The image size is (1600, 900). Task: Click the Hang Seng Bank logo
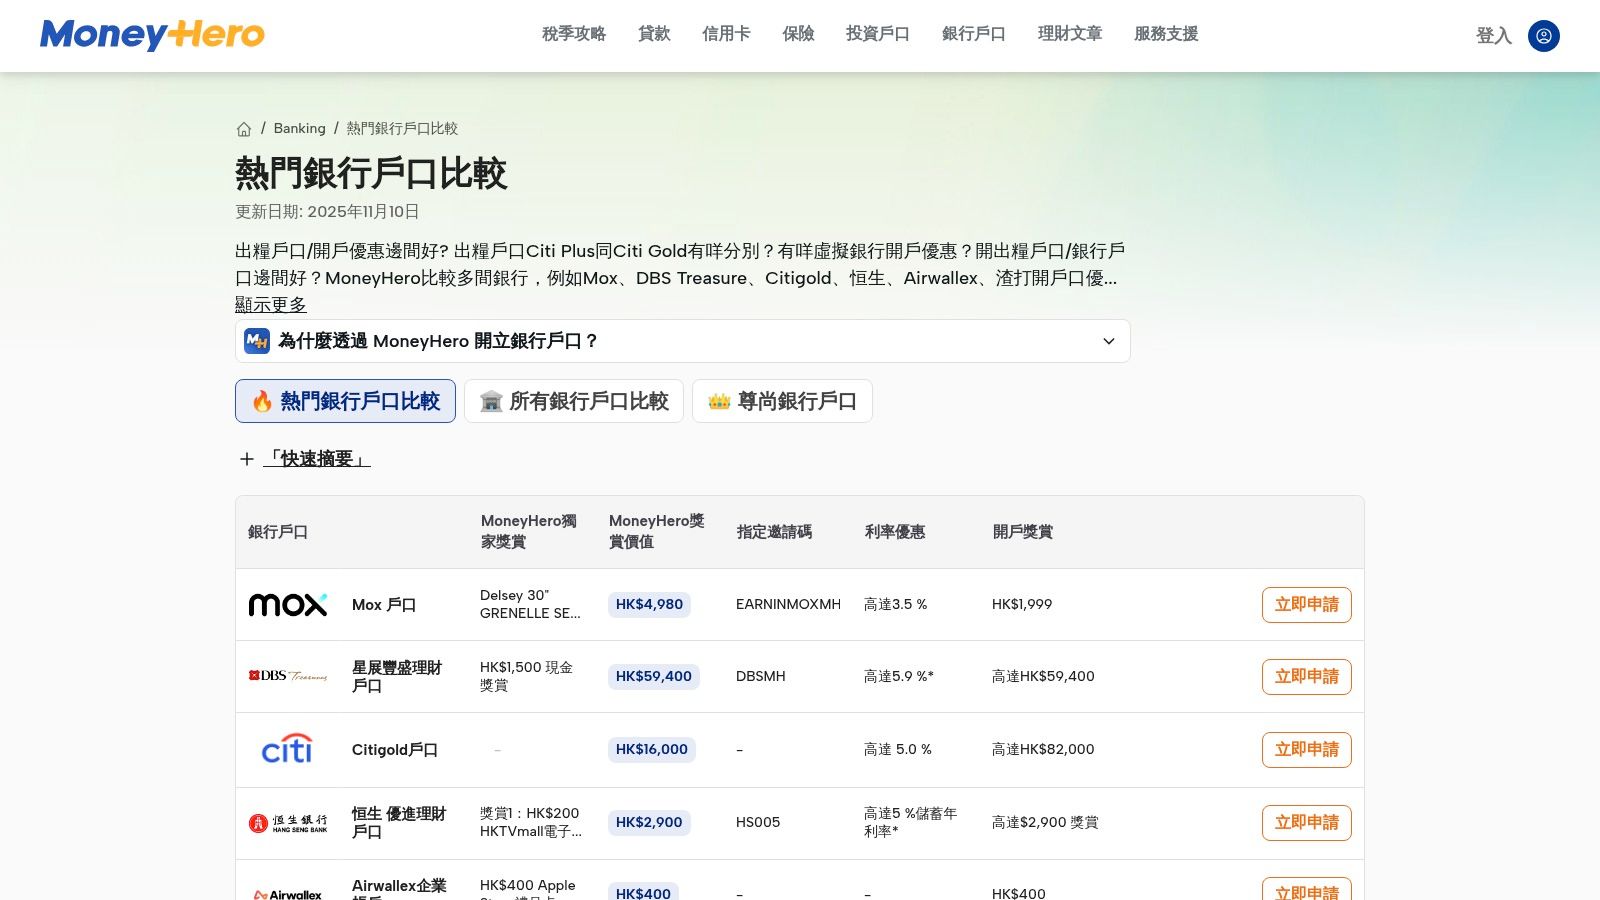point(288,823)
